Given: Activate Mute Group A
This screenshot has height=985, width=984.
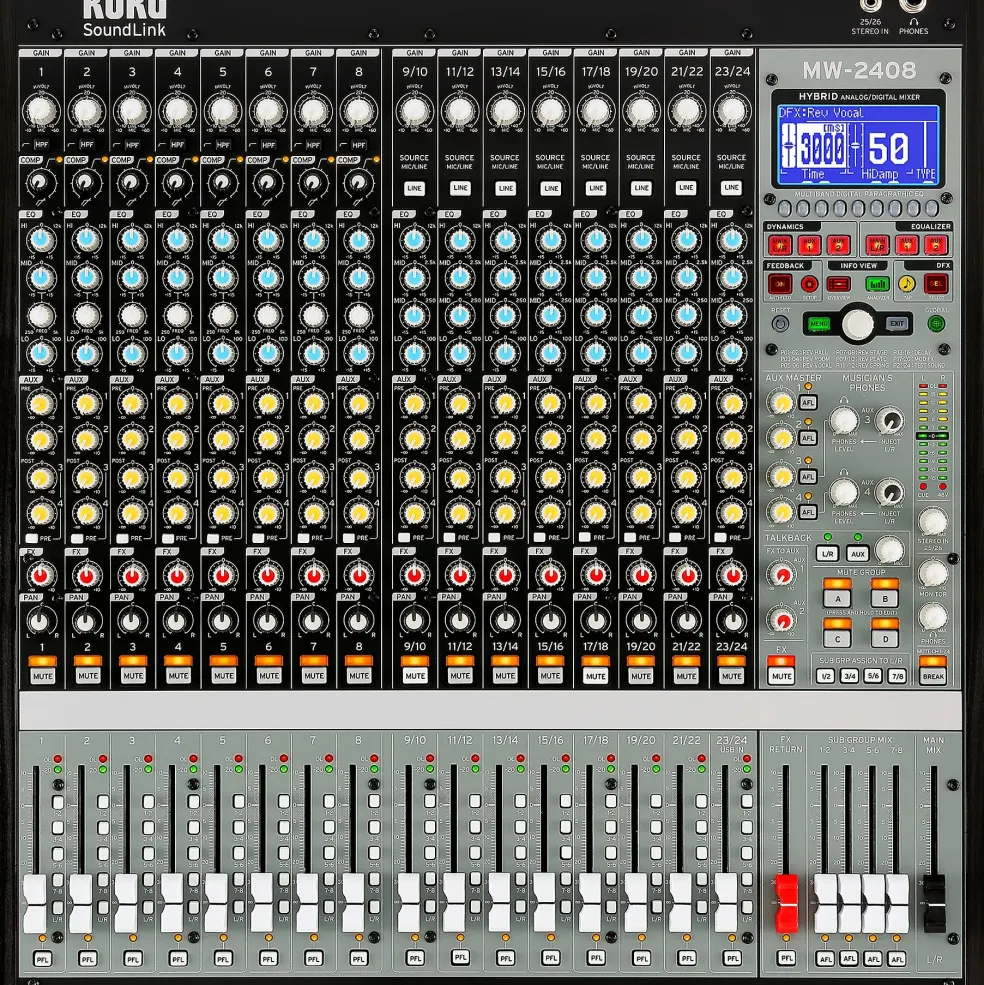Looking at the screenshot, I should 838,599.
